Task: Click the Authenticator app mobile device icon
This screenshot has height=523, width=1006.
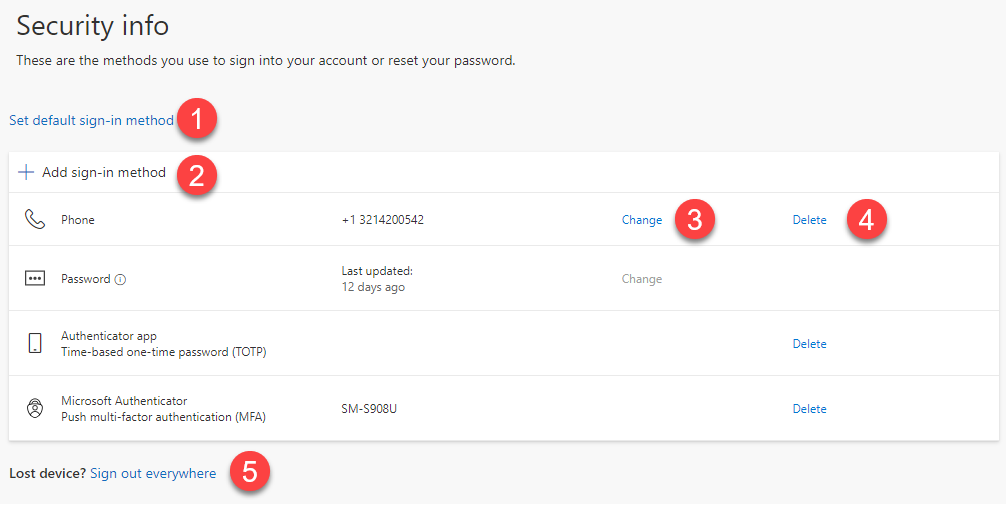Action: 35,343
